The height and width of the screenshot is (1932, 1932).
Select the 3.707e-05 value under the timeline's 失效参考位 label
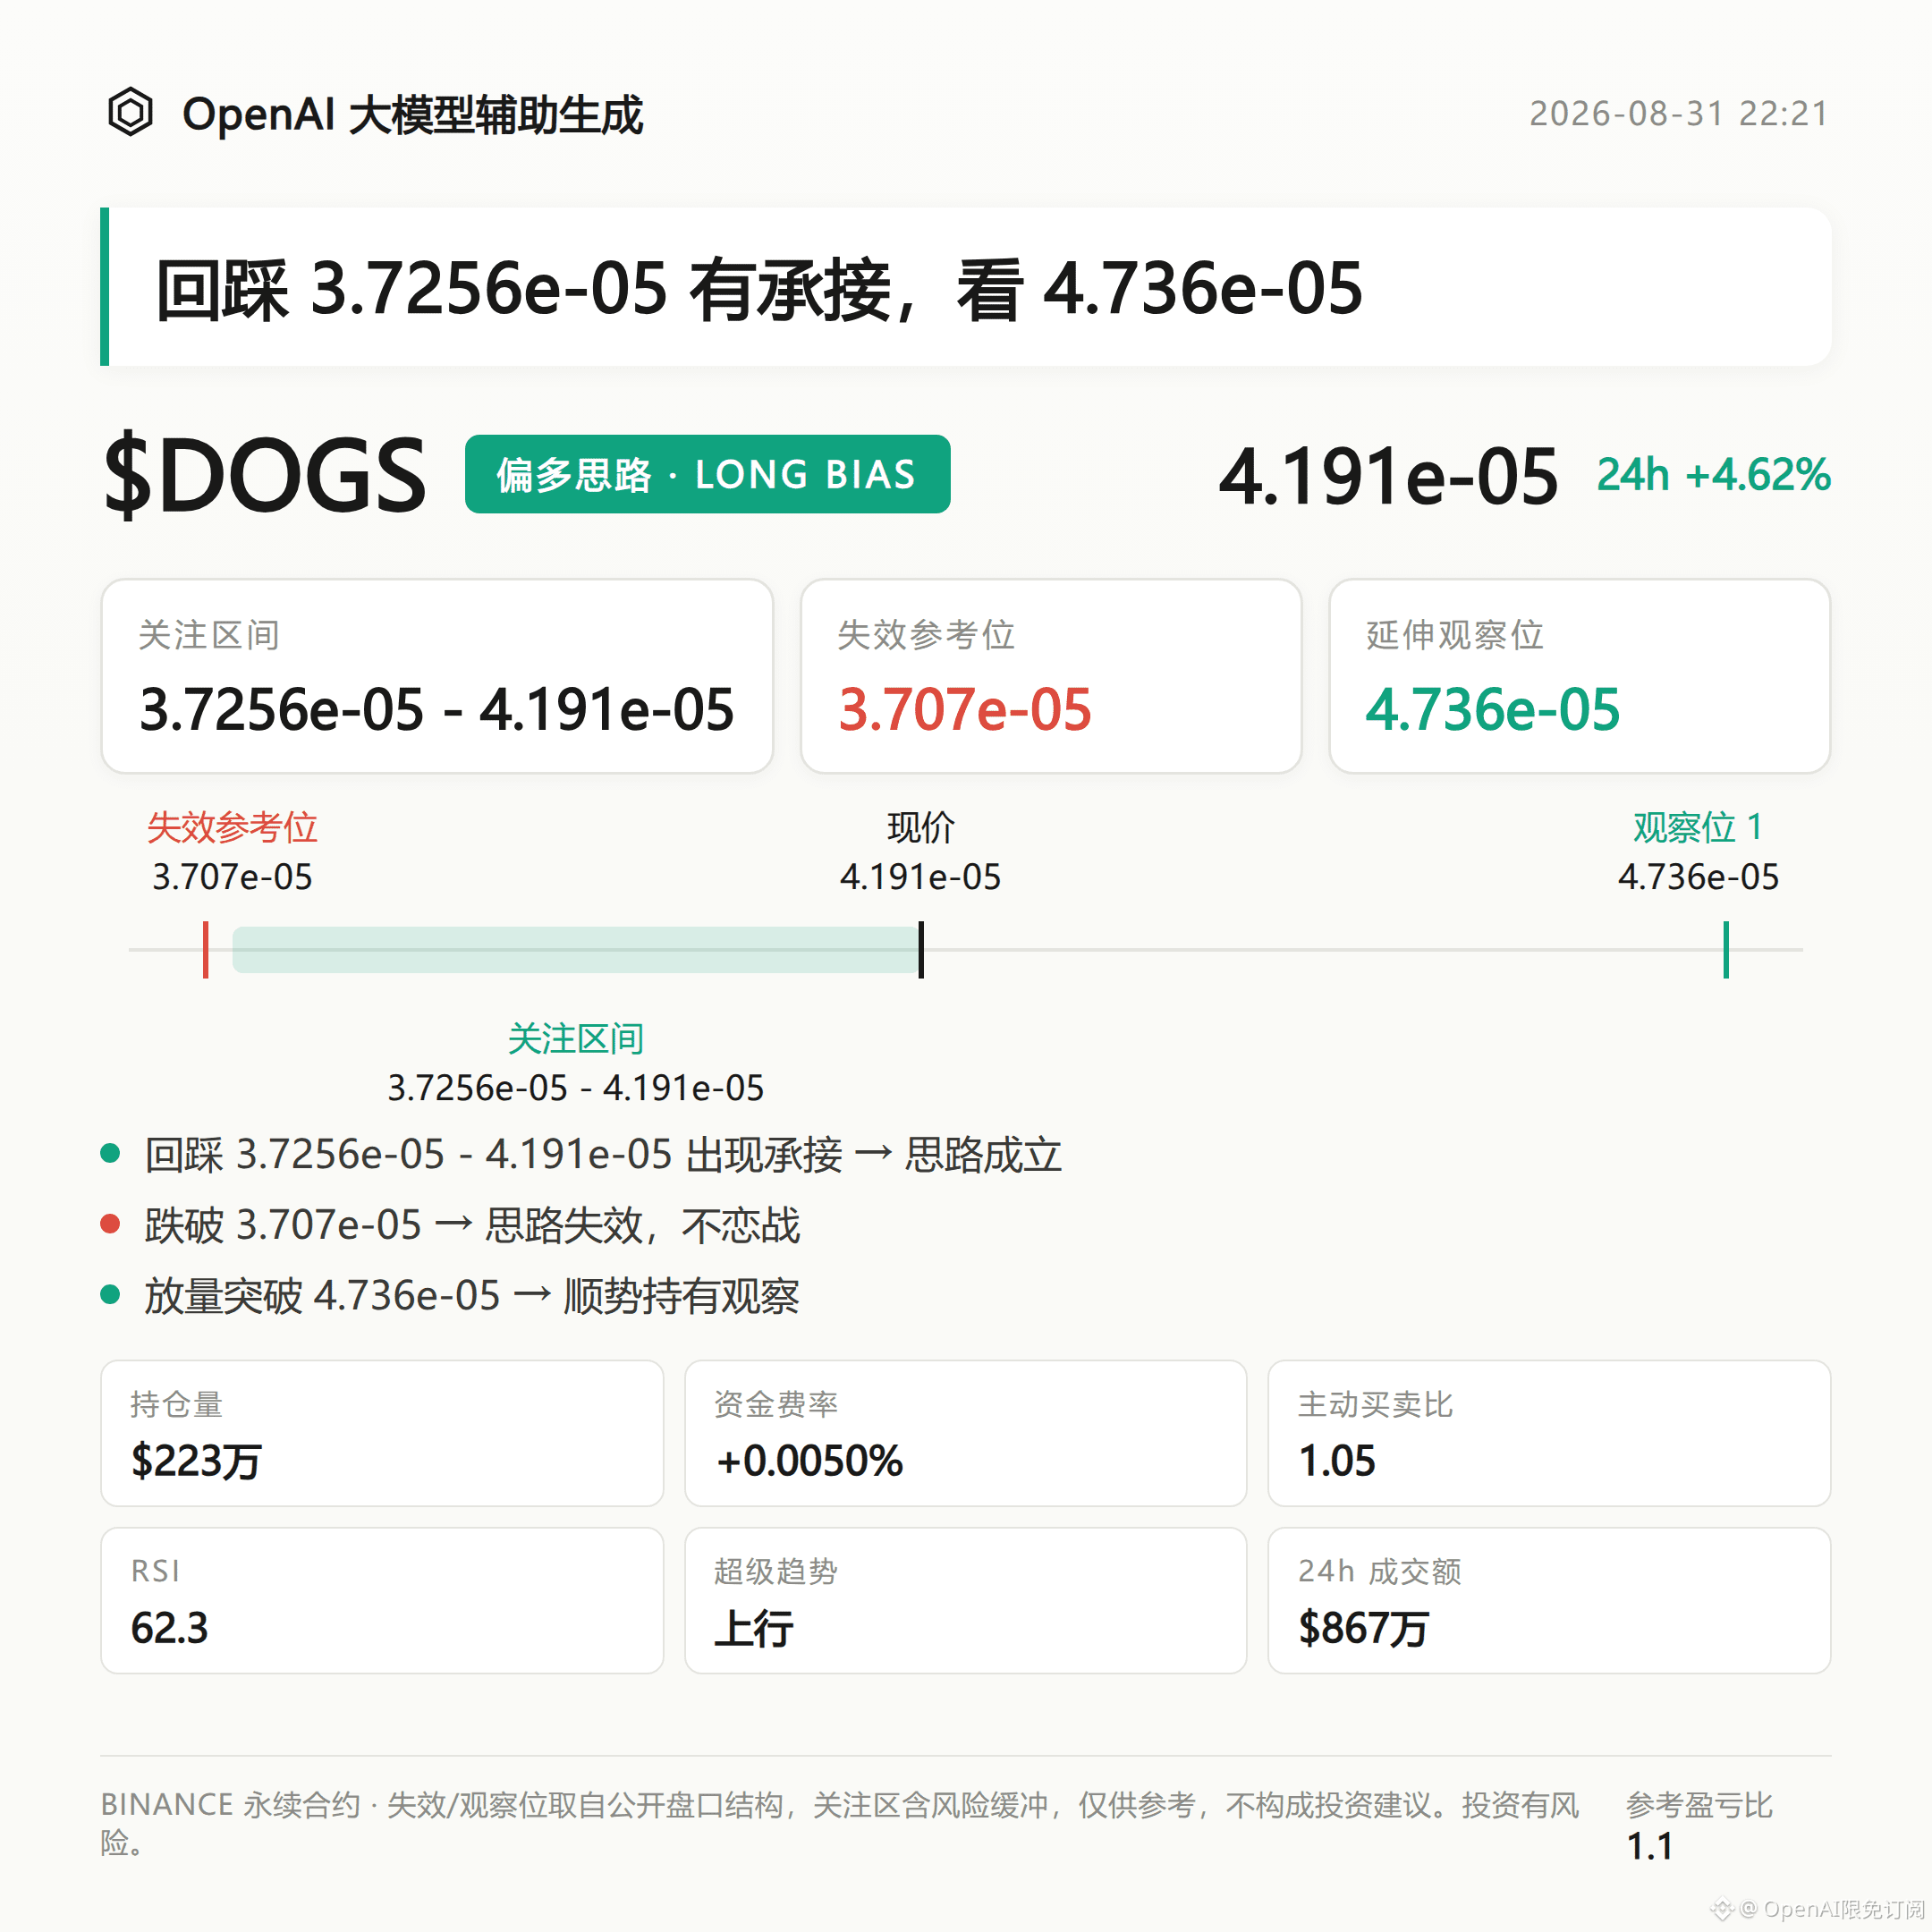pos(232,877)
